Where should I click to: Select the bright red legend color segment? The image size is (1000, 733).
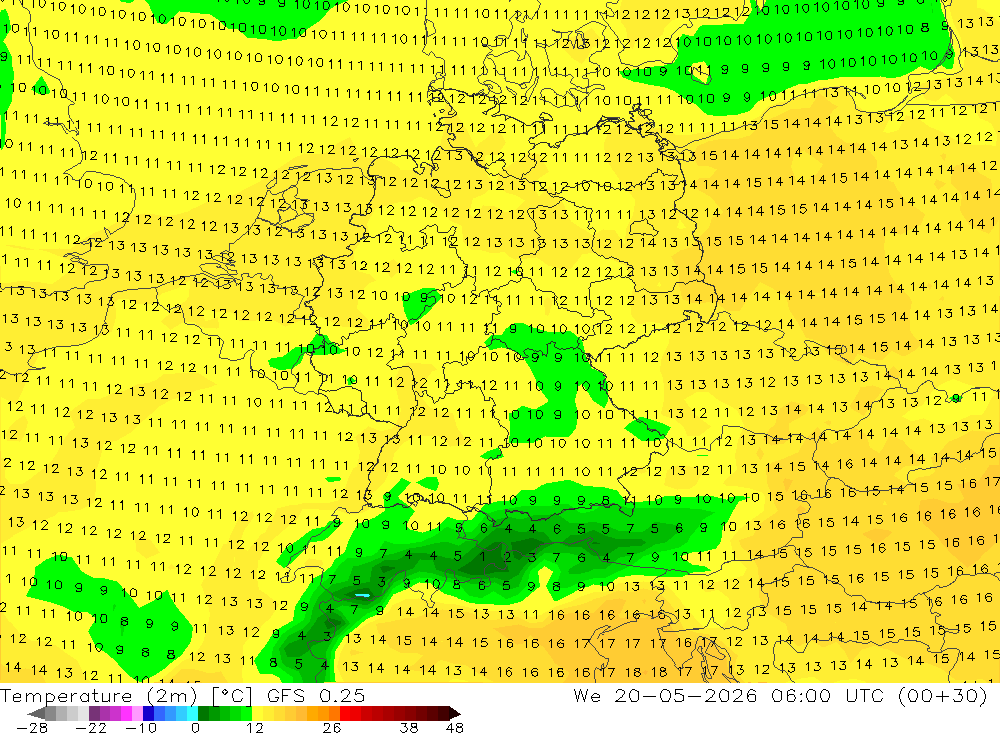[345, 714]
